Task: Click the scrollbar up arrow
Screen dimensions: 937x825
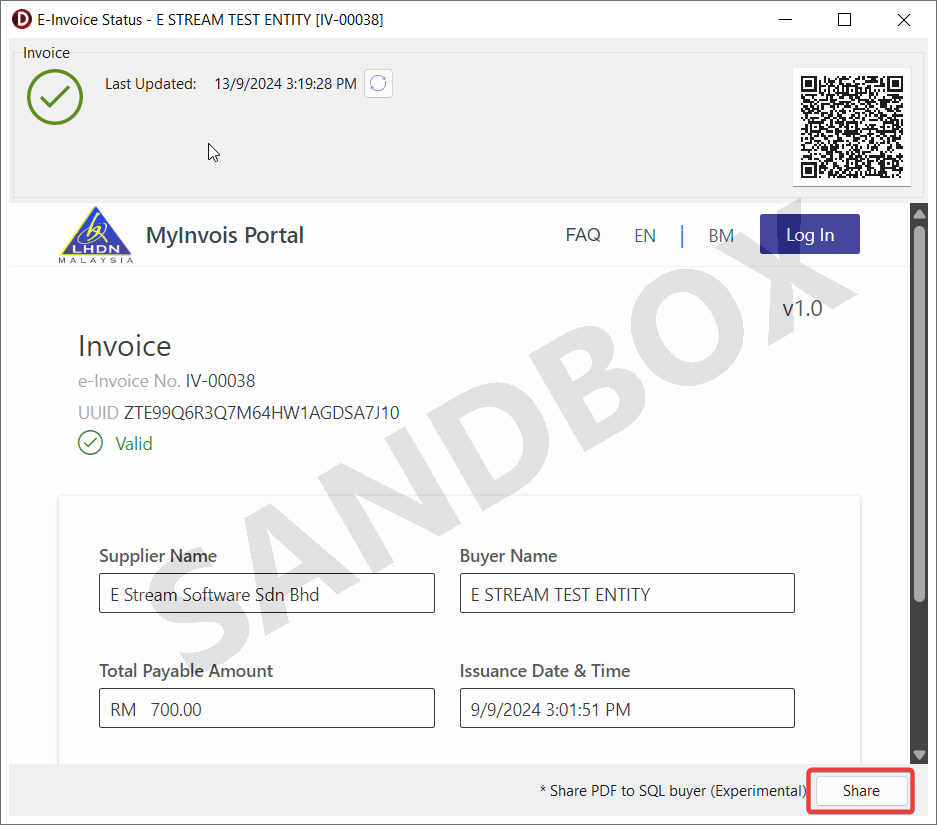Action: click(919, 214)
